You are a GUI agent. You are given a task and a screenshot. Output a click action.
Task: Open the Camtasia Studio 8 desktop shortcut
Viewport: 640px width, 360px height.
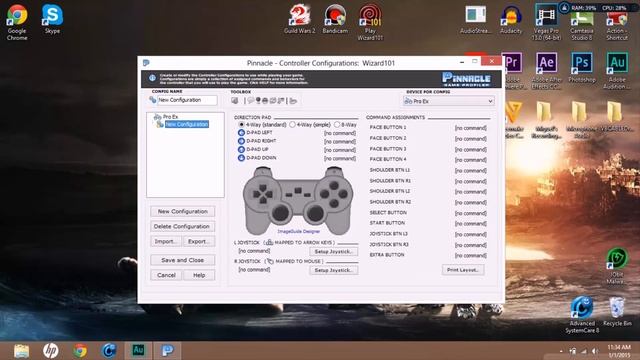coord(581,24)
